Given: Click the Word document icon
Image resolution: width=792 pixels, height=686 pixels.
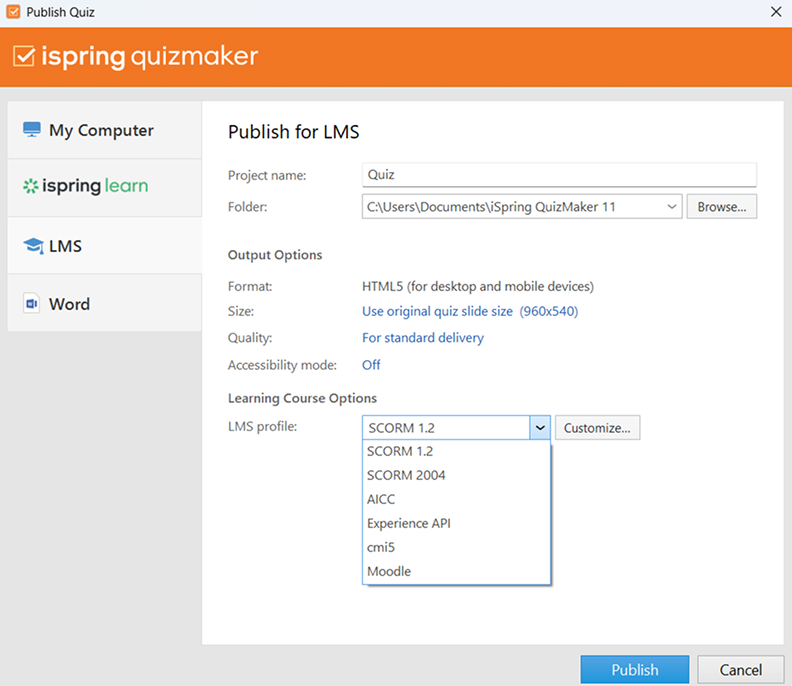Looking at the screenshot, I should (31, 304).
